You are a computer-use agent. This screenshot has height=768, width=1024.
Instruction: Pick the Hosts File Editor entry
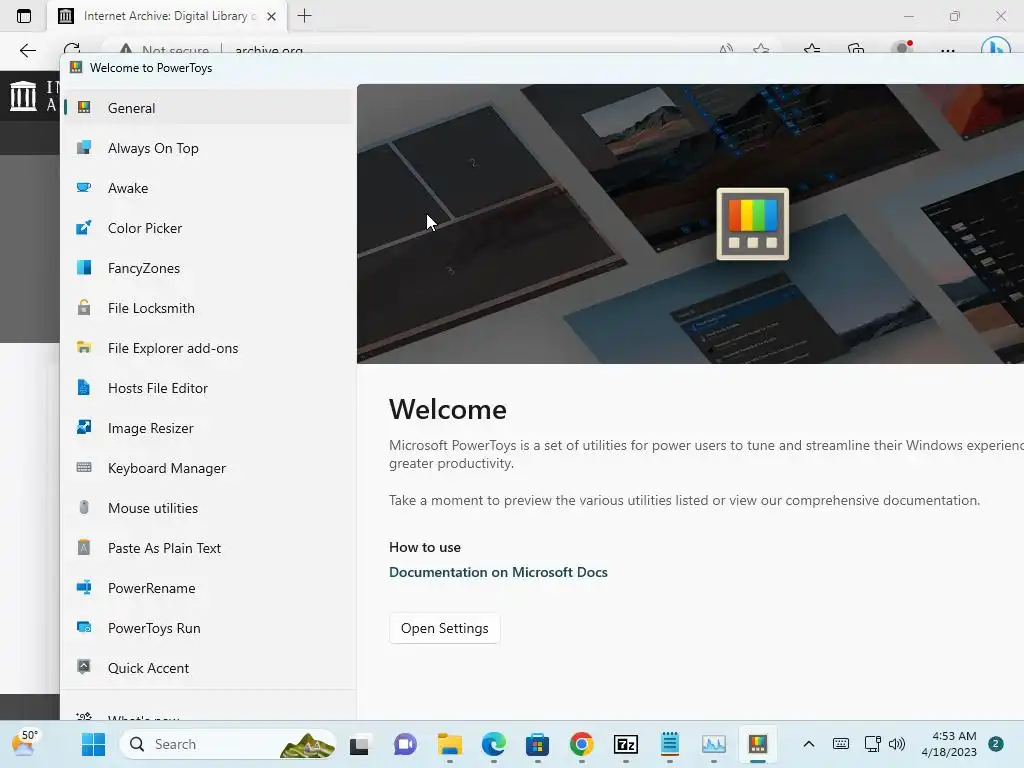[x=208, y=388]
